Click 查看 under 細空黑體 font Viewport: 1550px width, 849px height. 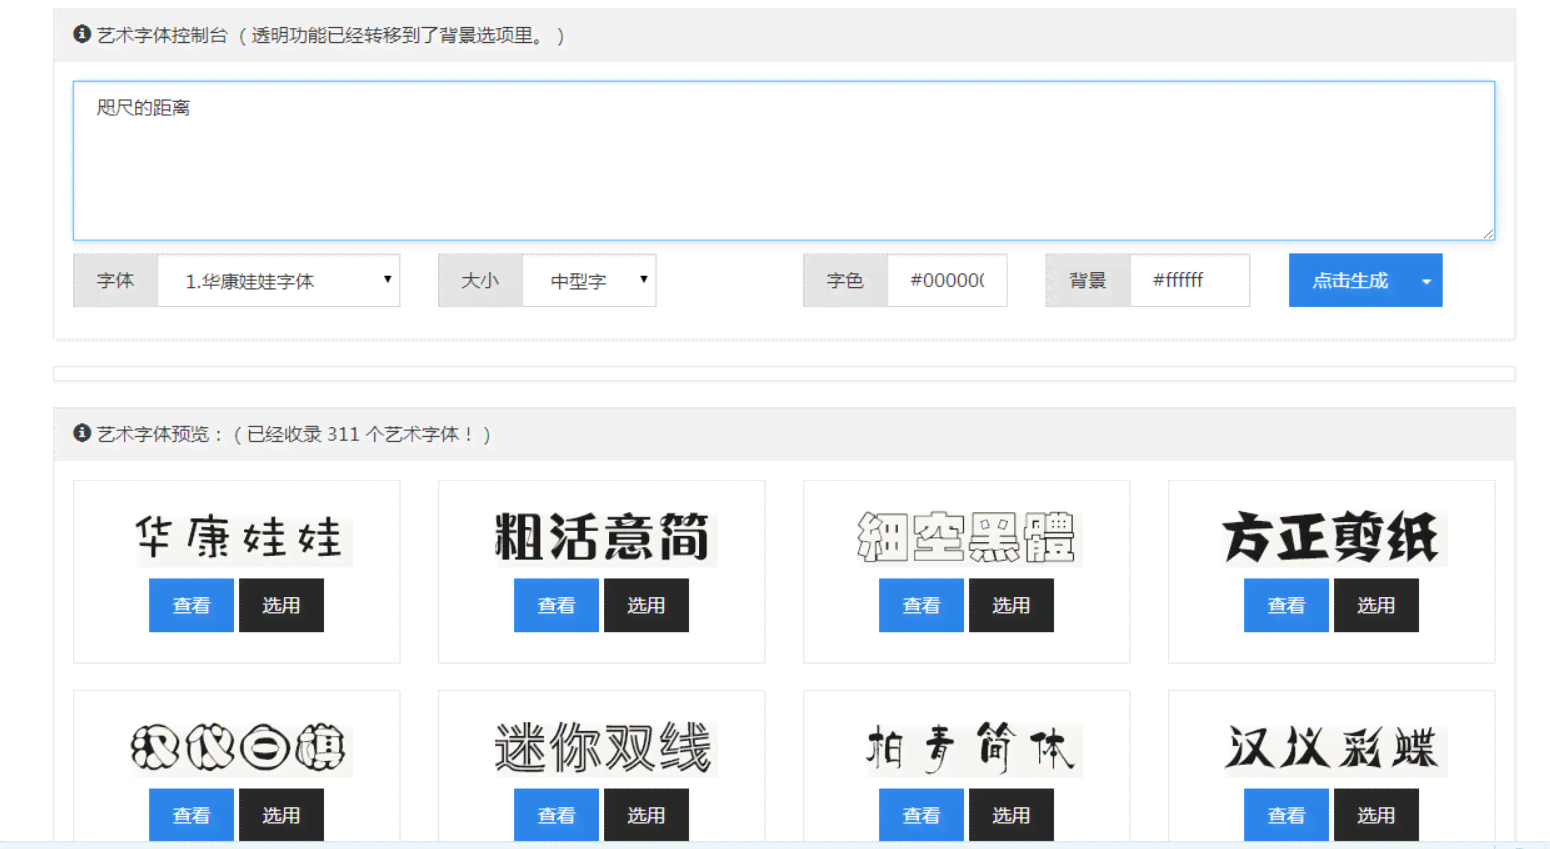tap(921, 605)
